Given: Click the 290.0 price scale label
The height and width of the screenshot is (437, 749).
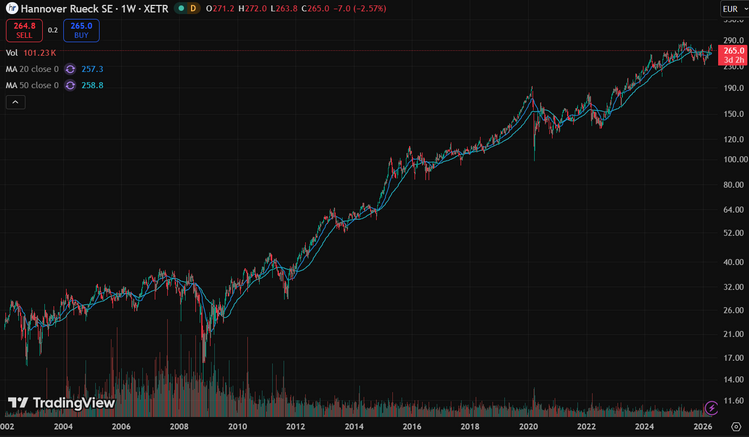Looking at the screenshot, I should [x=734, y=41].
